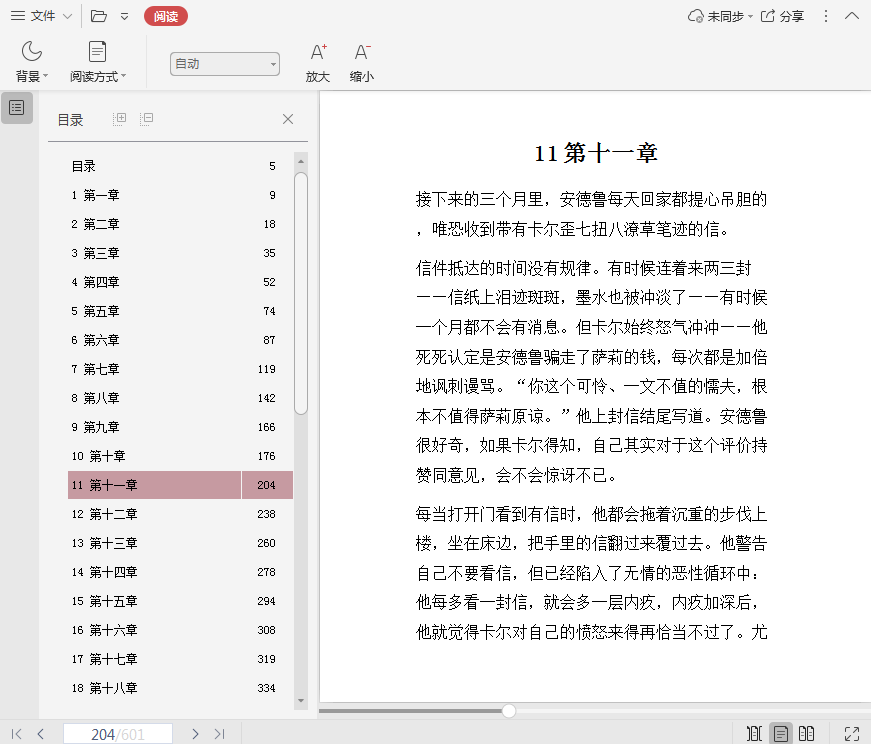Switch to single-page layout view
The width and height of the screenshot is (871, 744).
point(781,734)
